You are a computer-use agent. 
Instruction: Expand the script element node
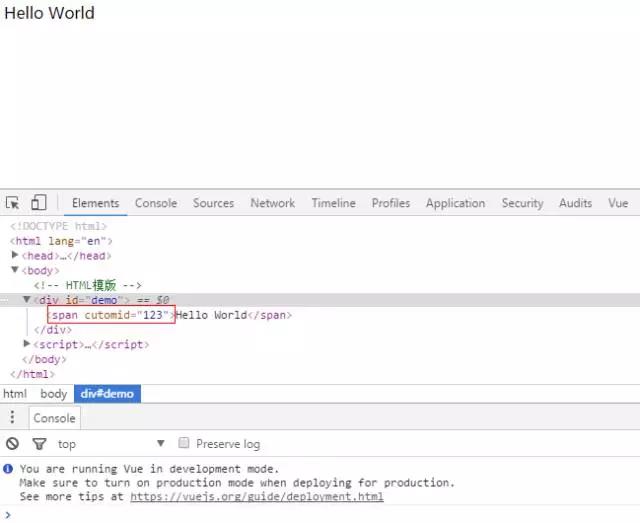point(27,344)
